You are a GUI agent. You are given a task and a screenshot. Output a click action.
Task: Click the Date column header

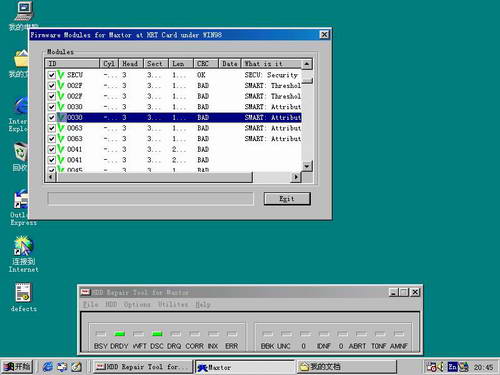click(230, 63)
